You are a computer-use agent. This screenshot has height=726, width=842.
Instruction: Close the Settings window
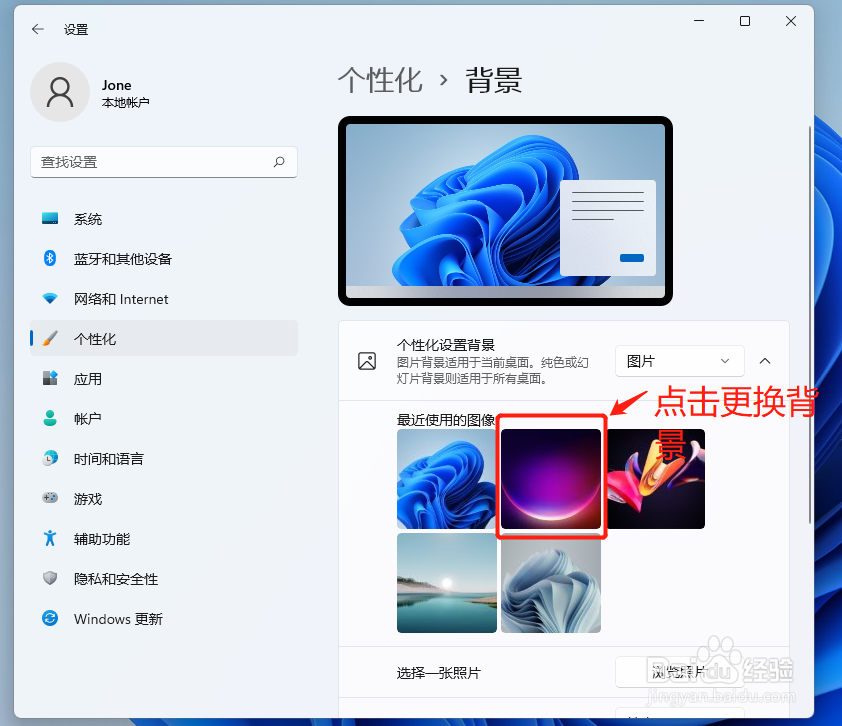(790, 21)
